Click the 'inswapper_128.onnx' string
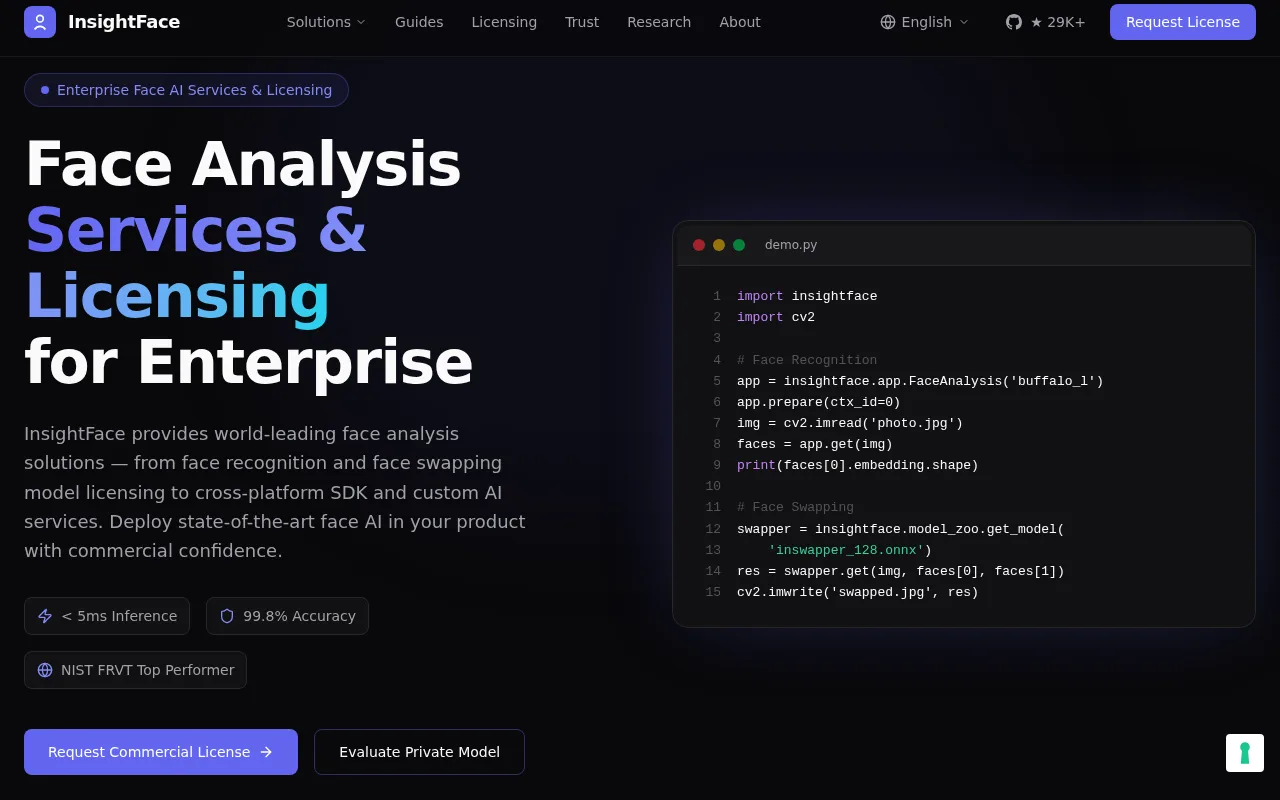Image resolution: width=1280 pixels, height=800 pixels. [x=846, y=550]
